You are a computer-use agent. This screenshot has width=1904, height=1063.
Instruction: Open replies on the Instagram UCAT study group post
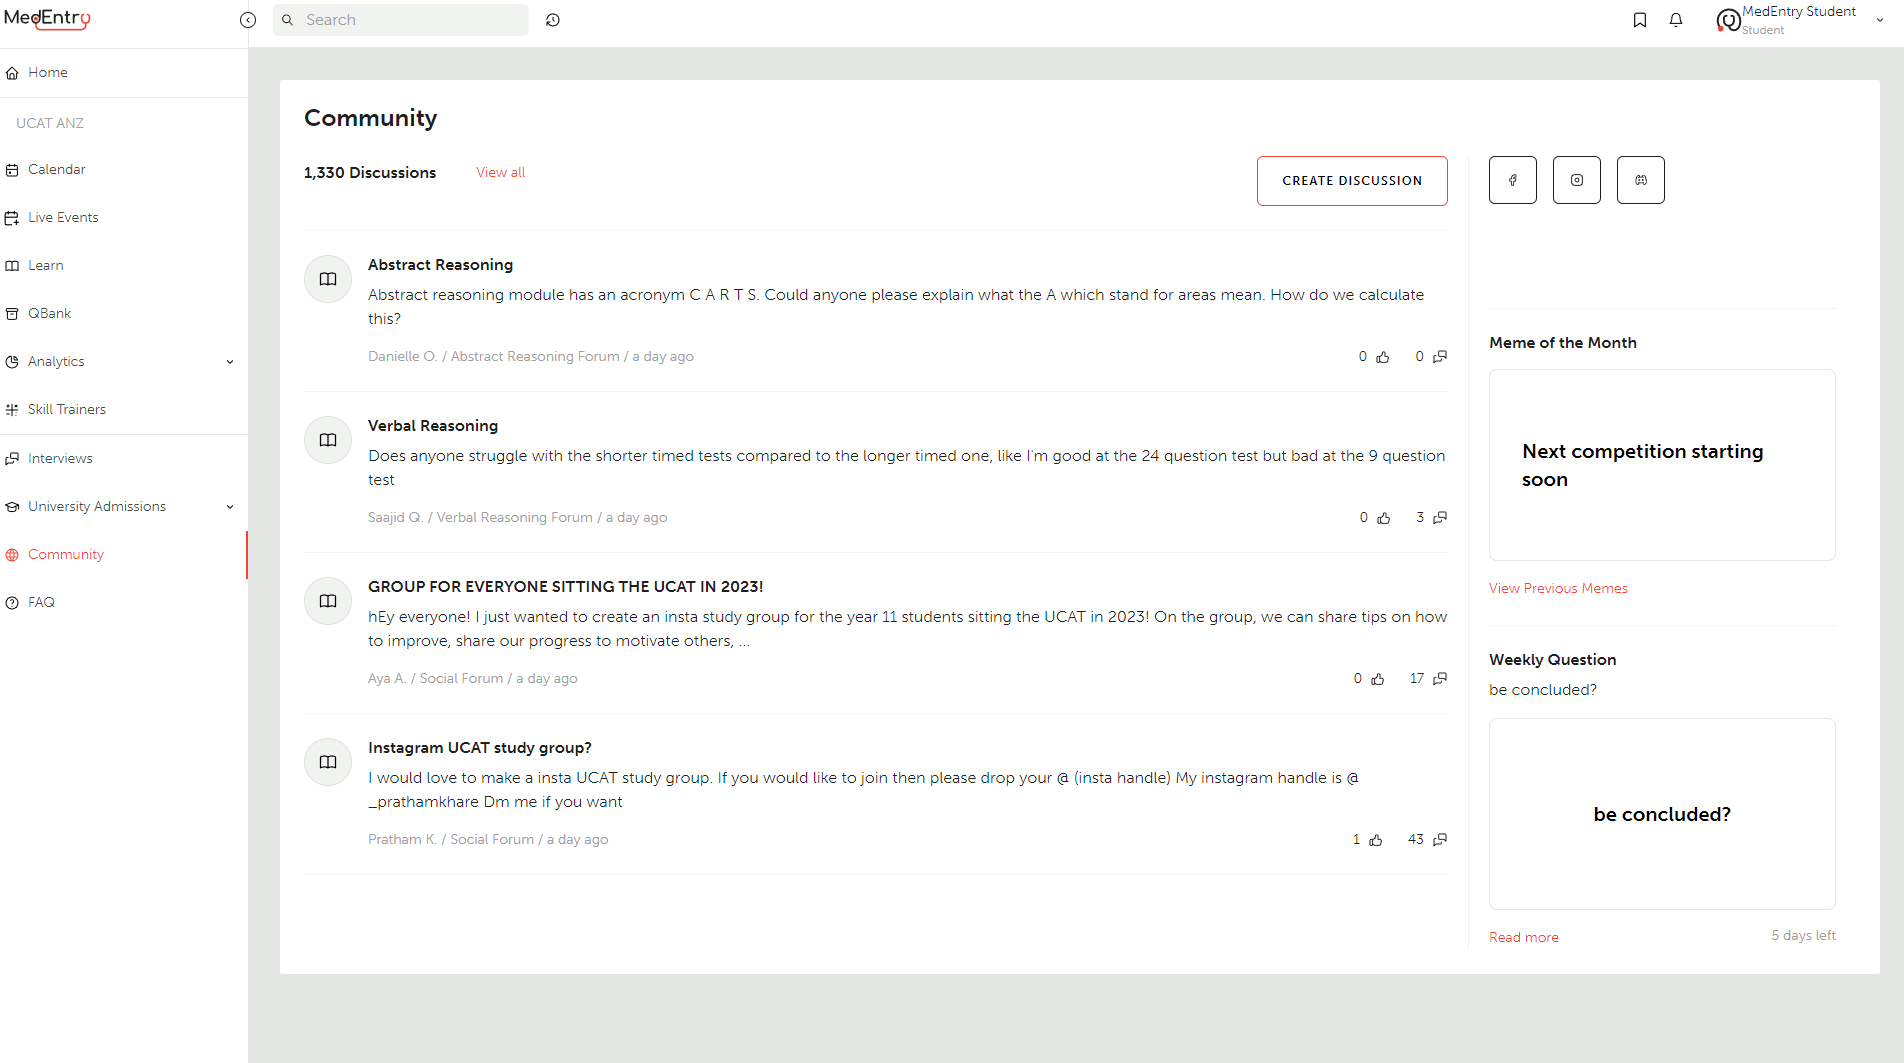pyautogui.click(x=1439, y=839)
